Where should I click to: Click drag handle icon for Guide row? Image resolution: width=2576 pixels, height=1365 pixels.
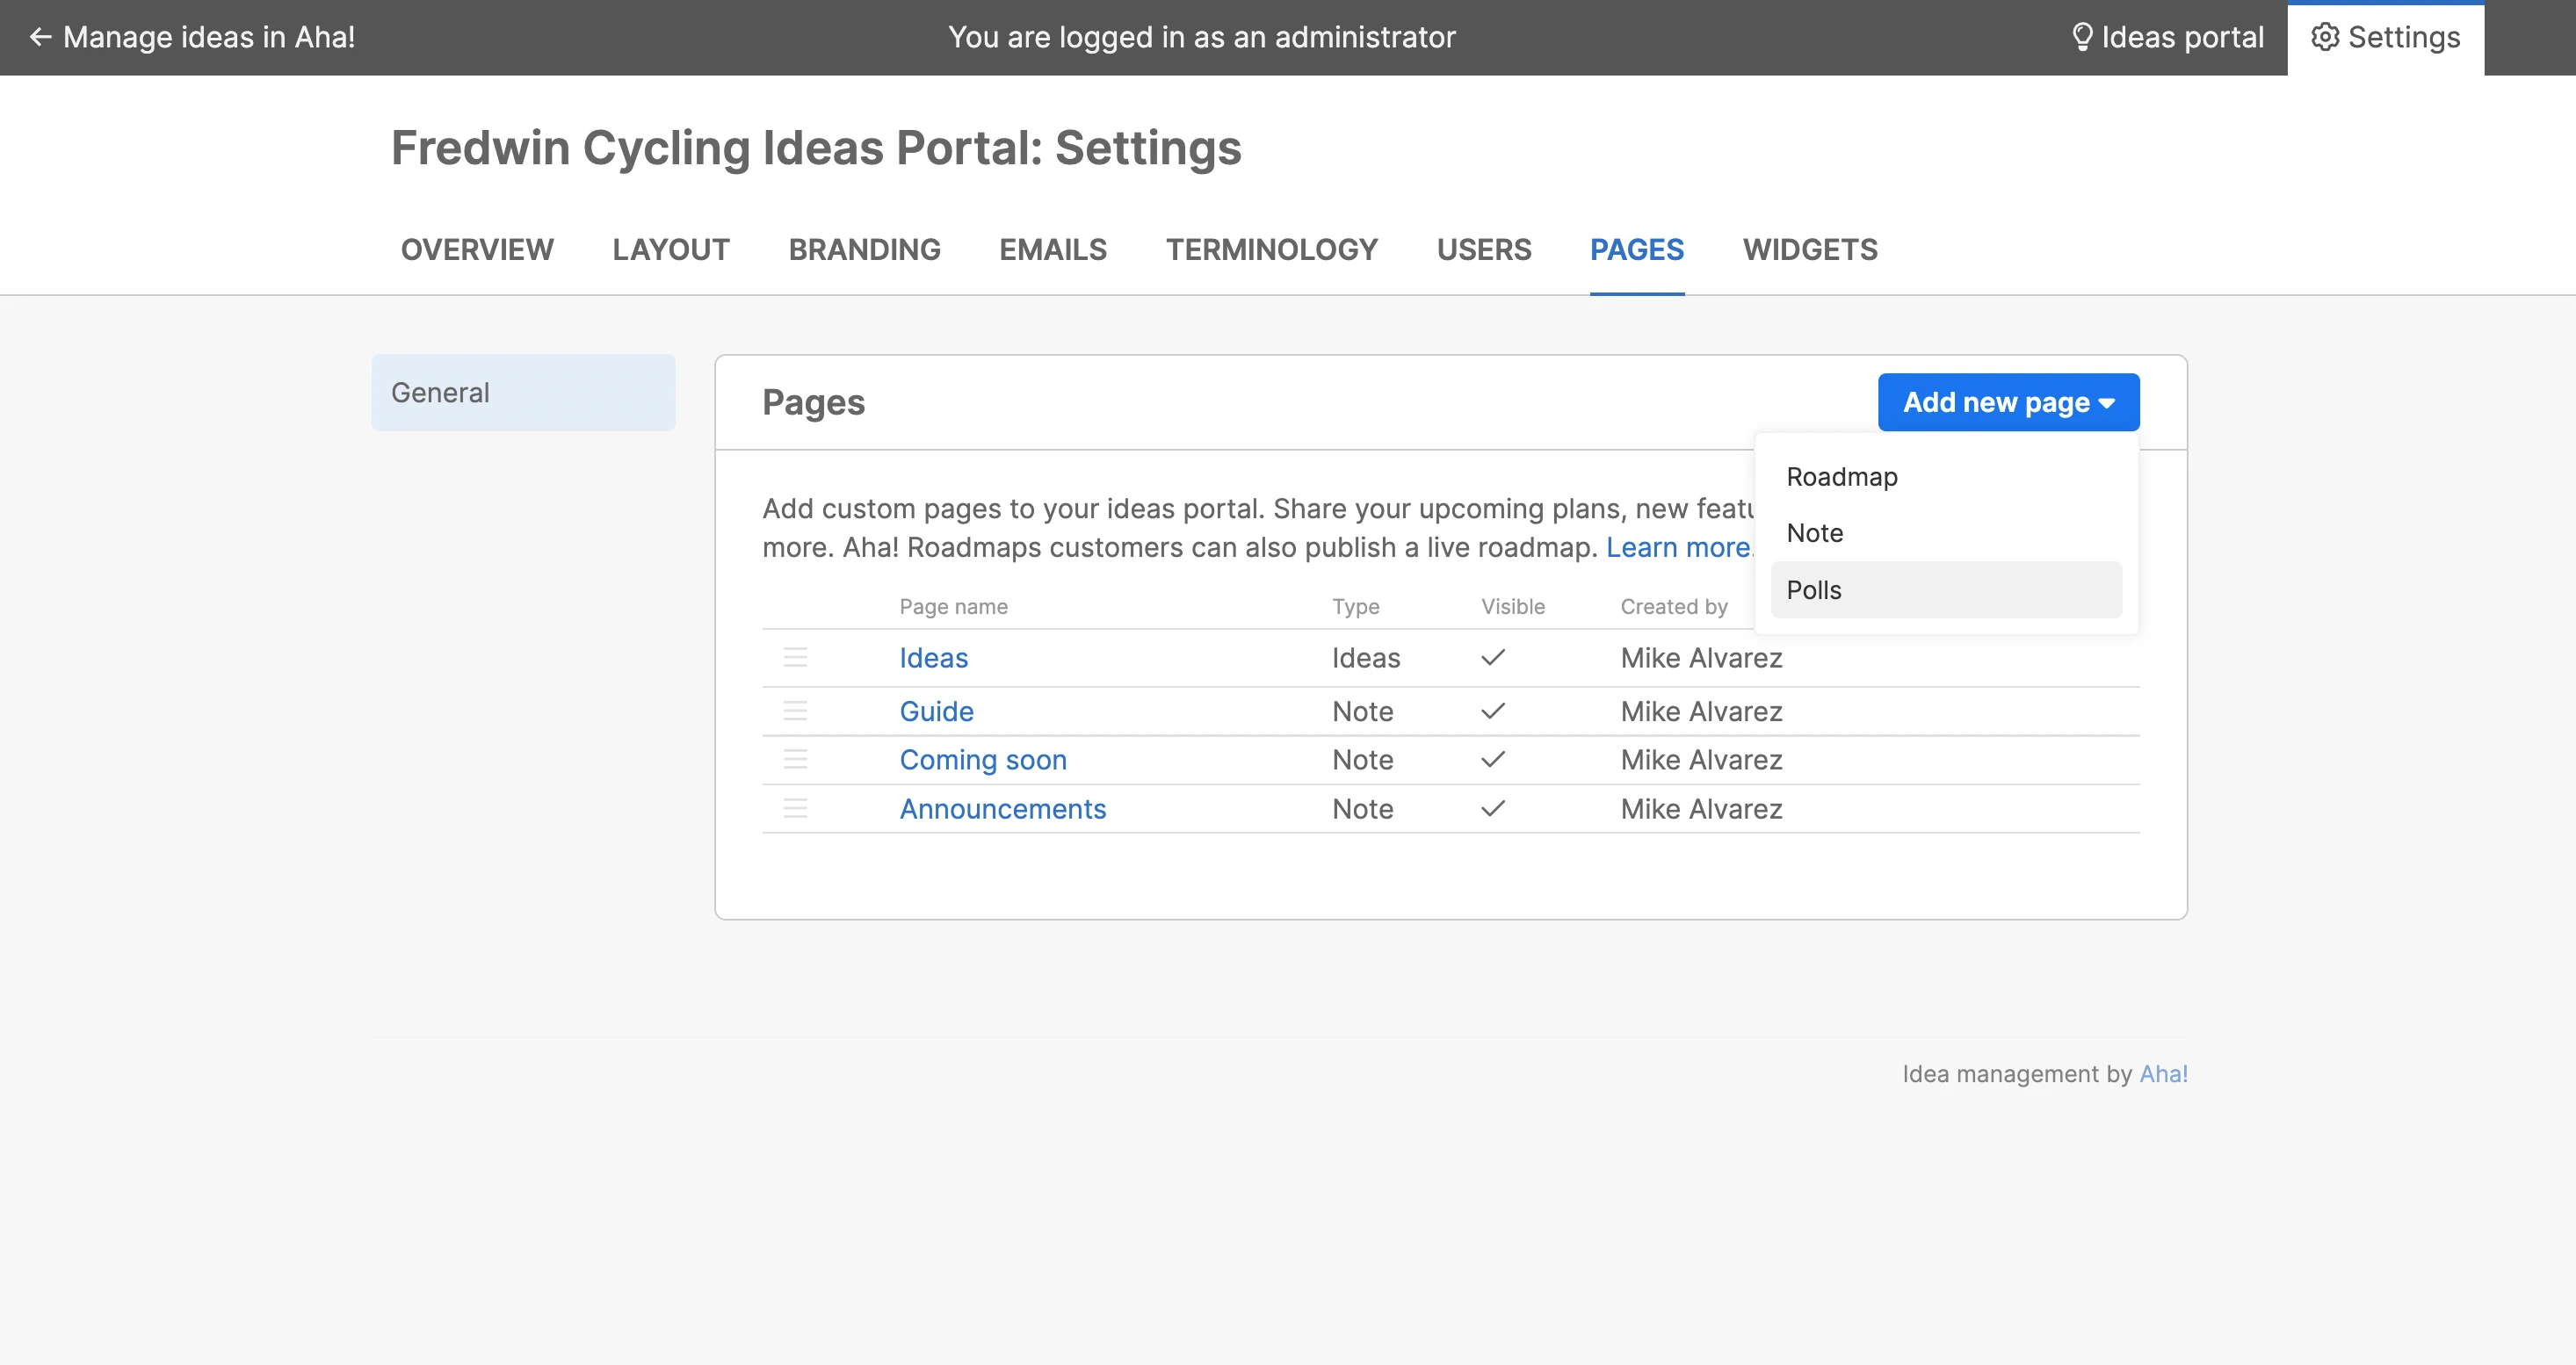[x=795, y=711]
